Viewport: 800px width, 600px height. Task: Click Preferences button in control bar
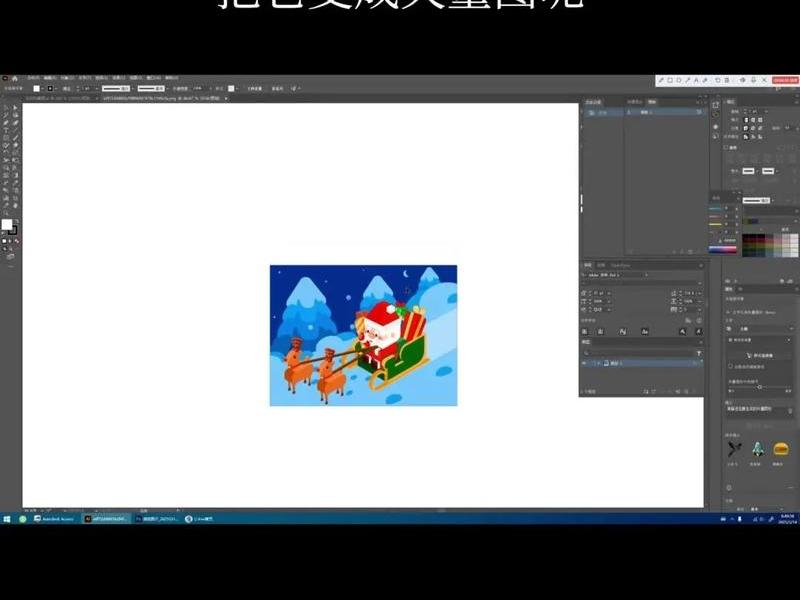coord(277,89)
